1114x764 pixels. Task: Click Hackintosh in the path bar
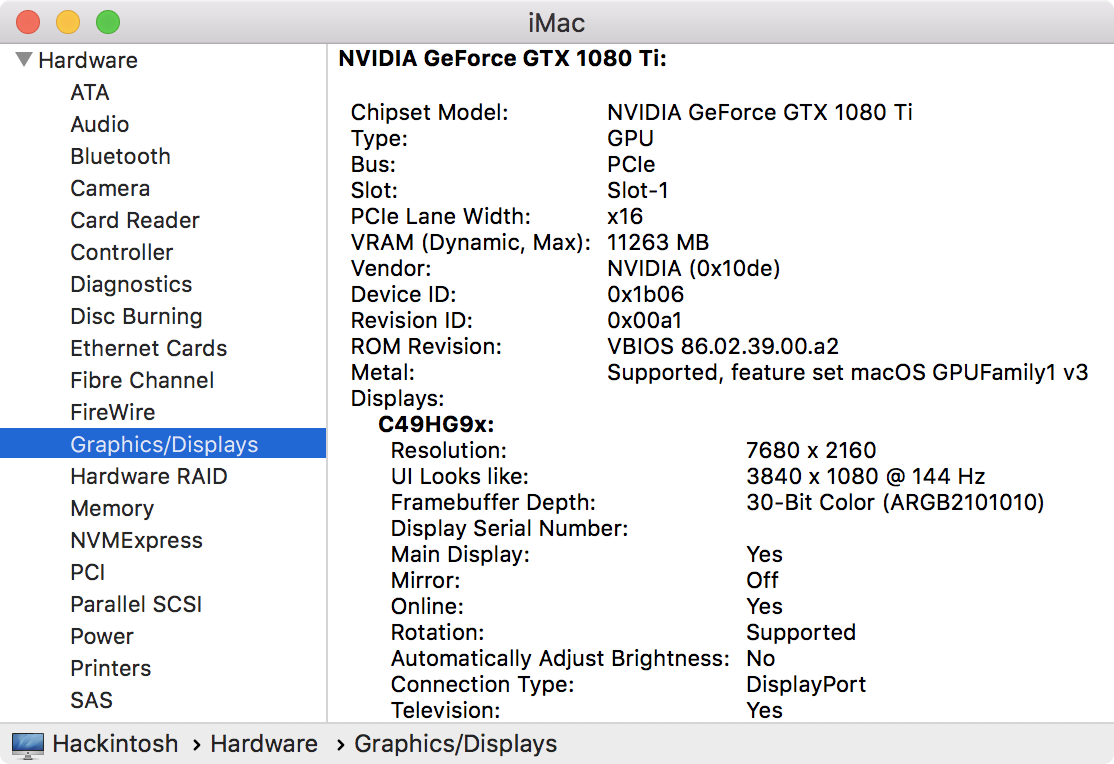click(x=115, y=744)
